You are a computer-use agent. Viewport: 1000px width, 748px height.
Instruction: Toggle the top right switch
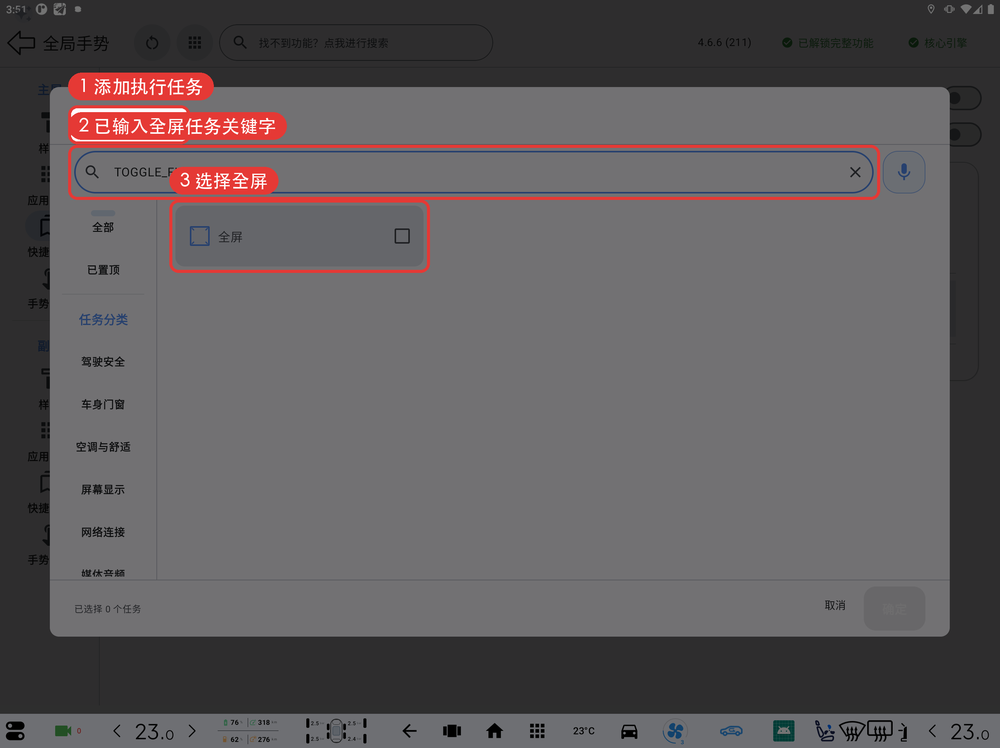pos(963,99)
